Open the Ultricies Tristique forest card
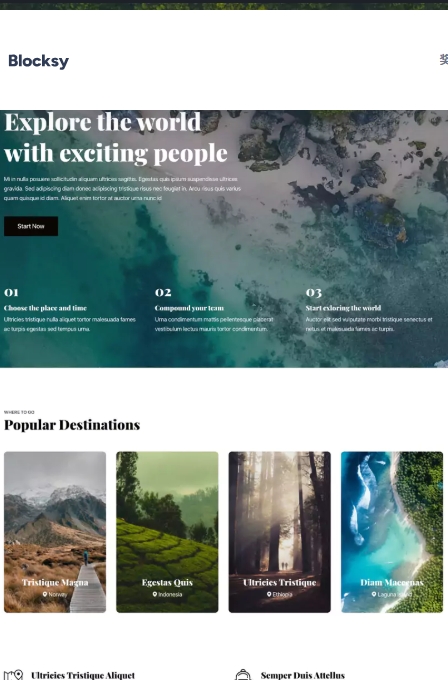This screenshot has width=448, height=680. (280, 532)
